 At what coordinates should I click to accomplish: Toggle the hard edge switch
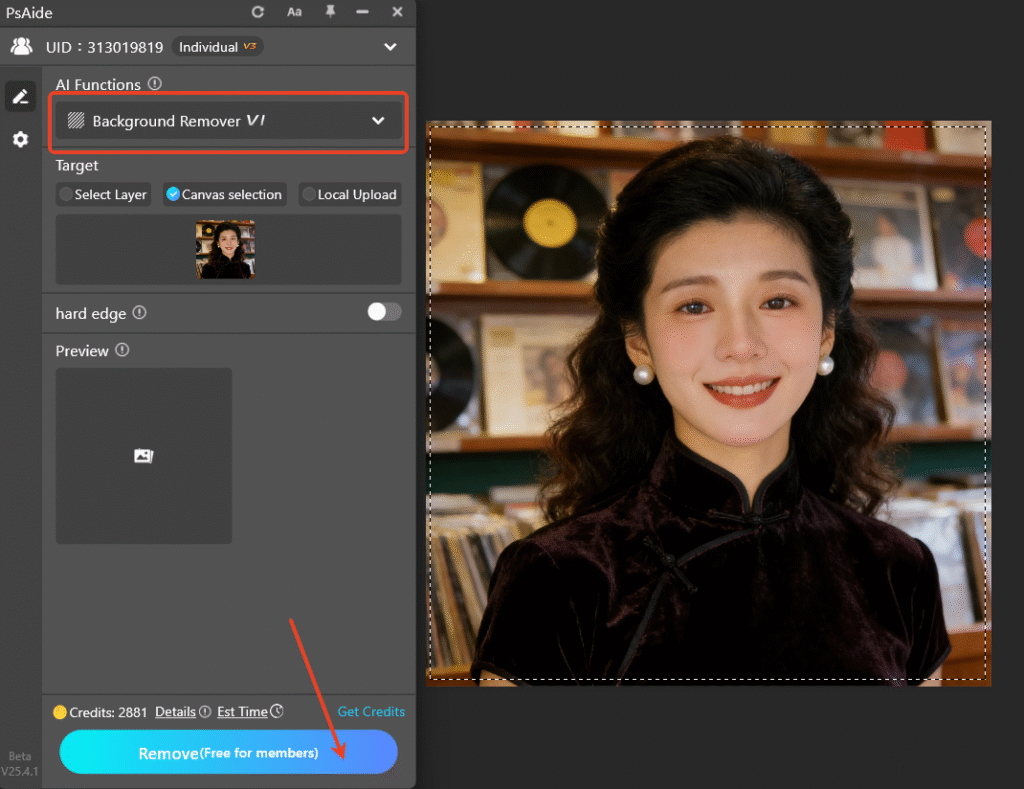coord(383,312)
